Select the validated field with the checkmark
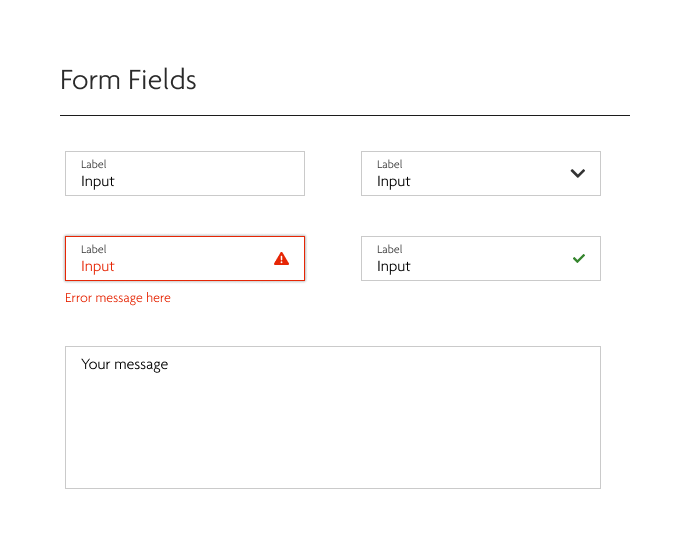The height and width of the screenshot is (549, 690). click(470, 259)
